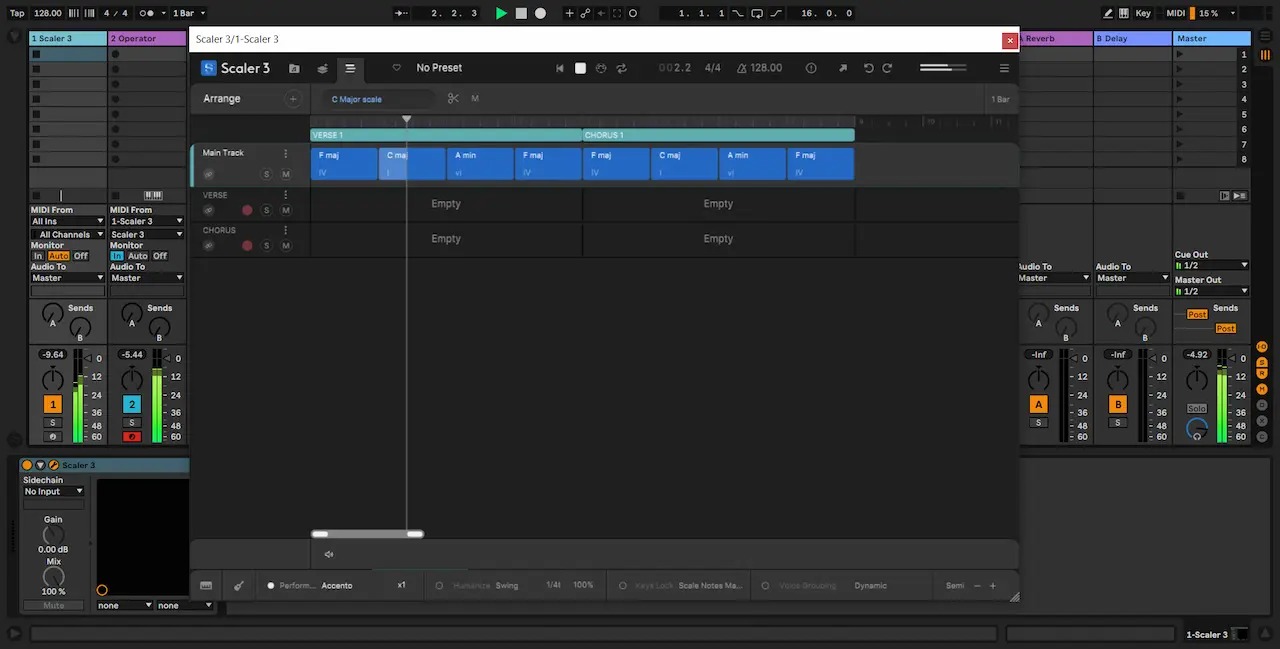This screenshot has width=1280, height=649.
Task: Toggle the MIDI map mode button
Action: tap(1175, 13)
